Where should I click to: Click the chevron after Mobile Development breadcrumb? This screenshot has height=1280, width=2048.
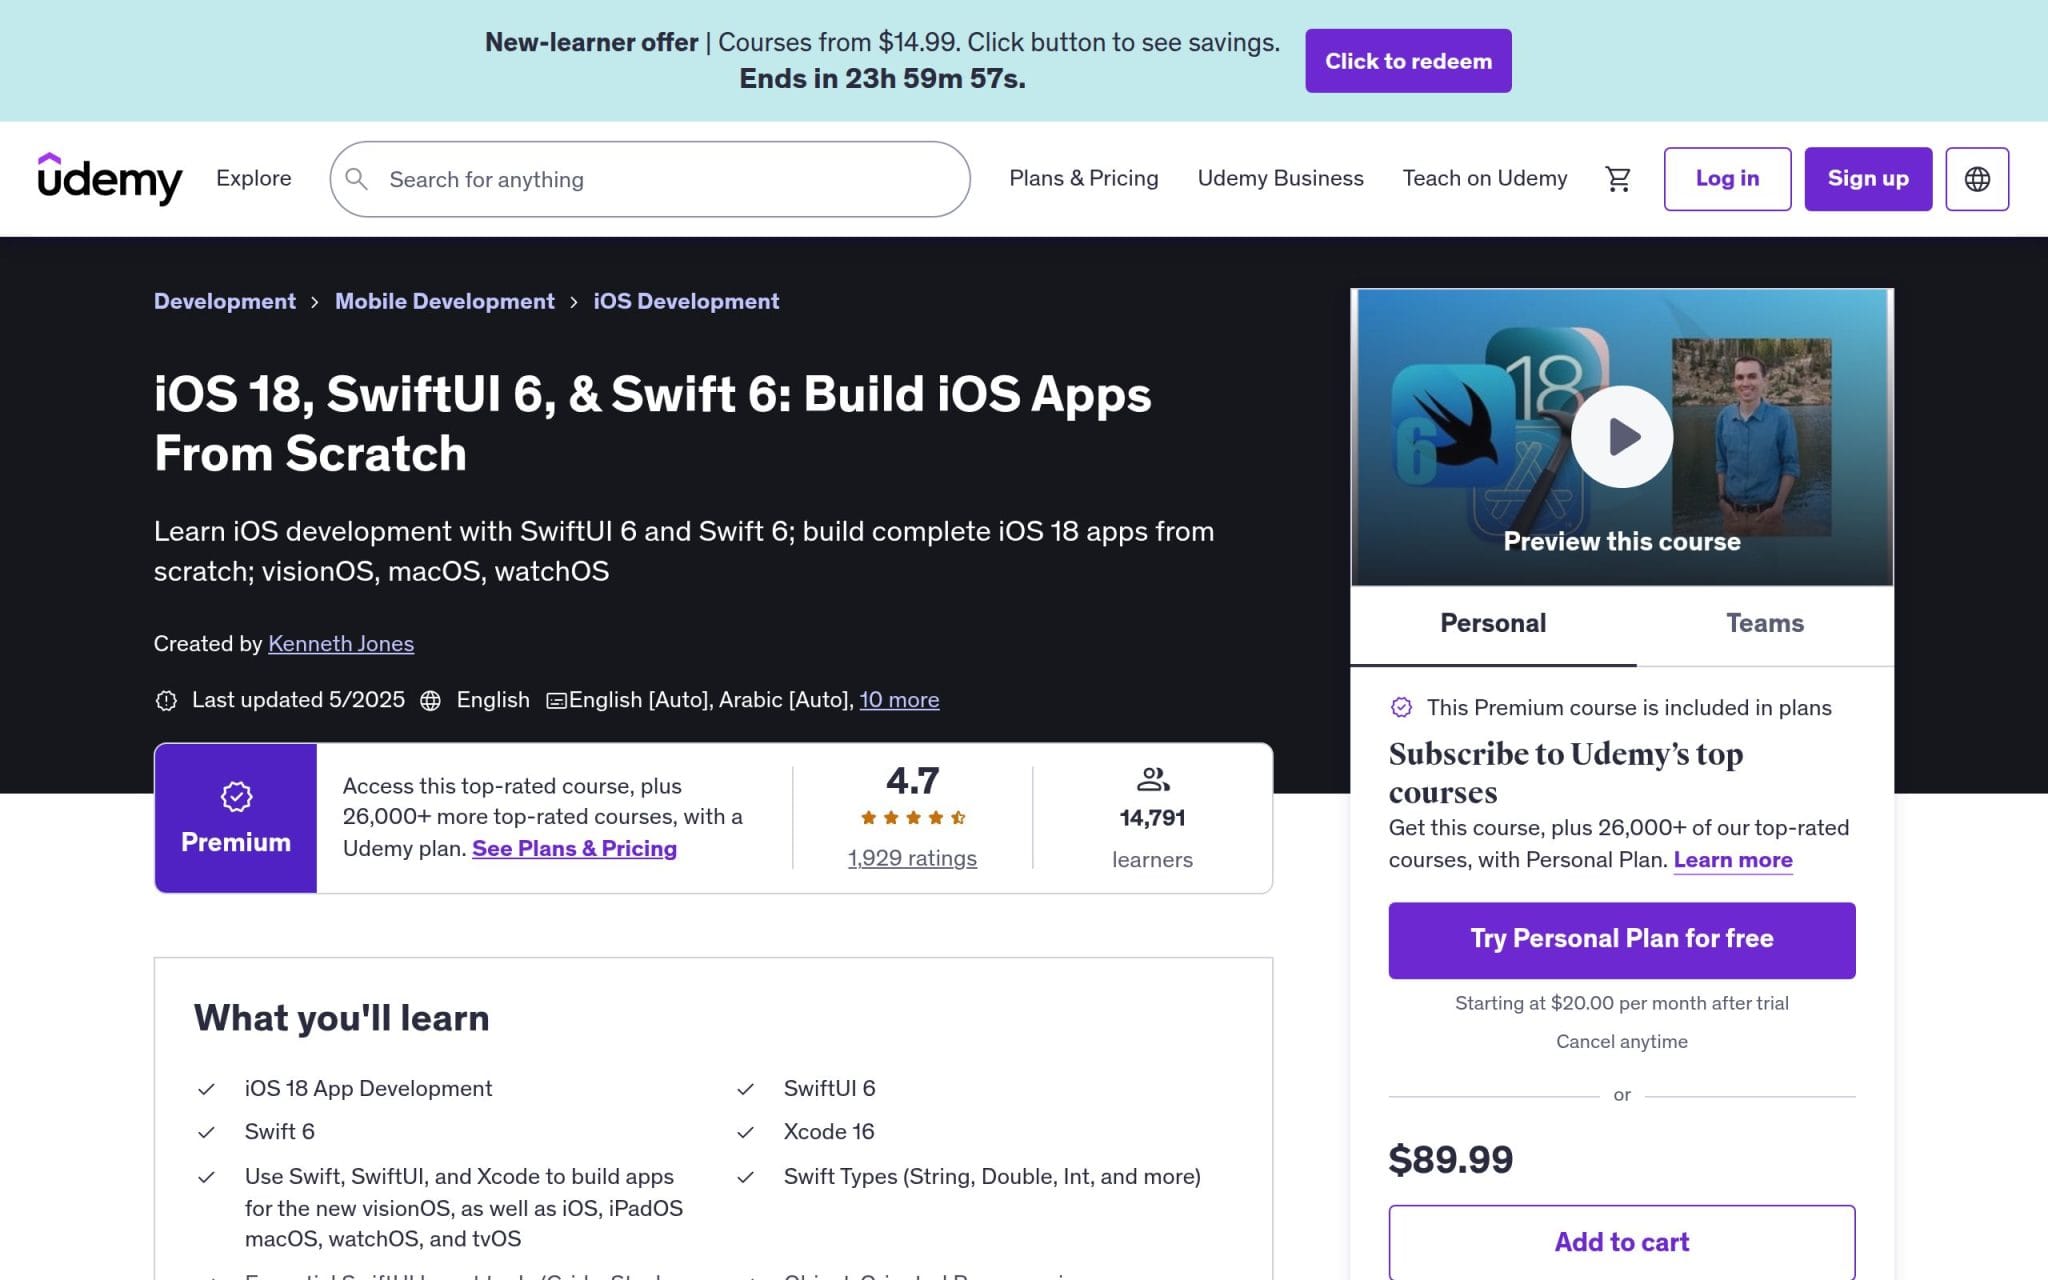point(573,302)
